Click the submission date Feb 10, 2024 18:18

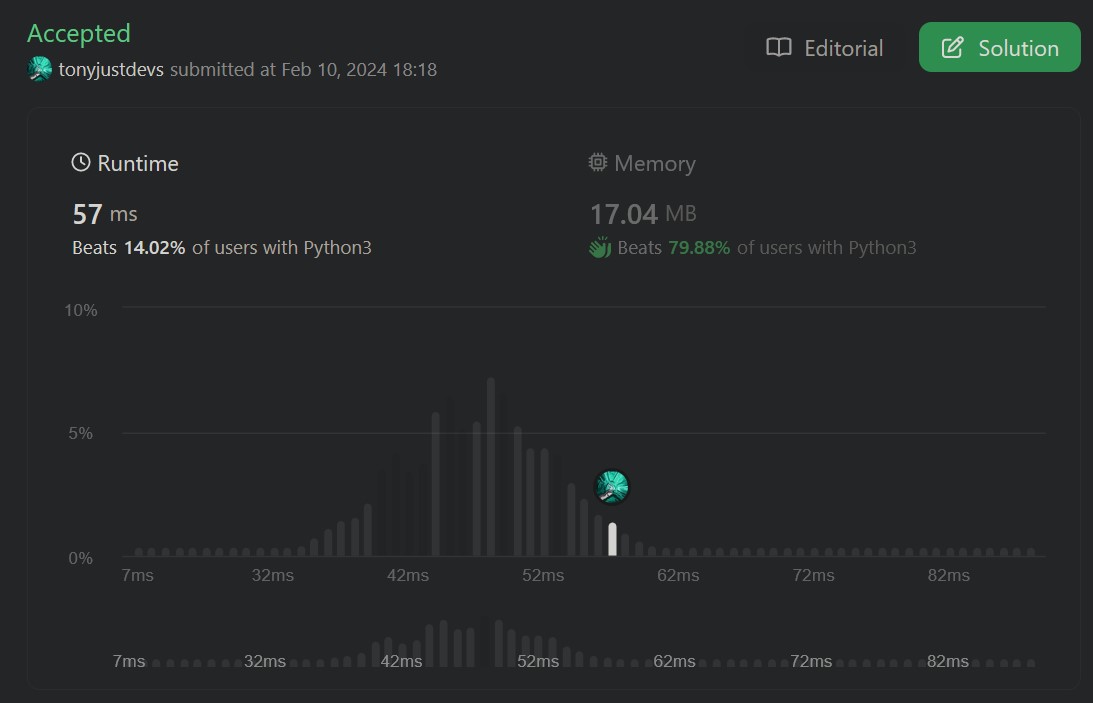pos(359,70)
